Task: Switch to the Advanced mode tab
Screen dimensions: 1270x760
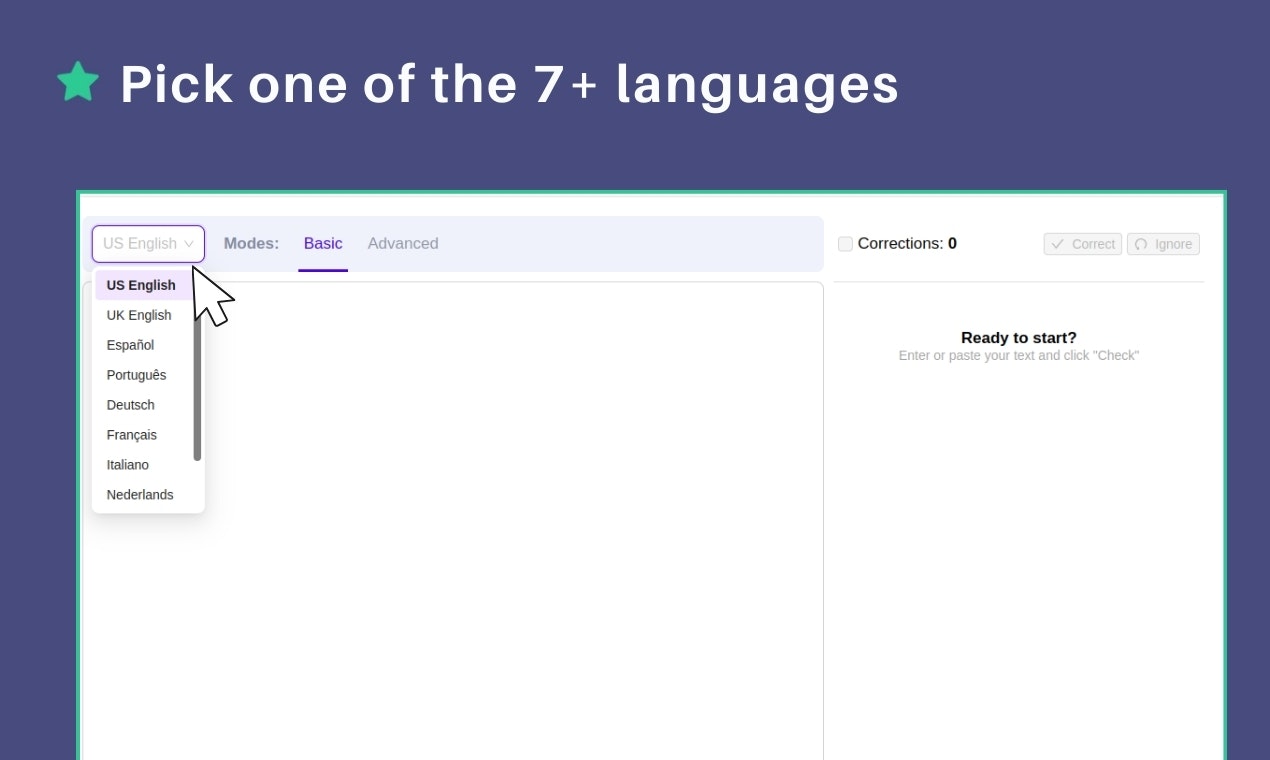Action: 403,244
